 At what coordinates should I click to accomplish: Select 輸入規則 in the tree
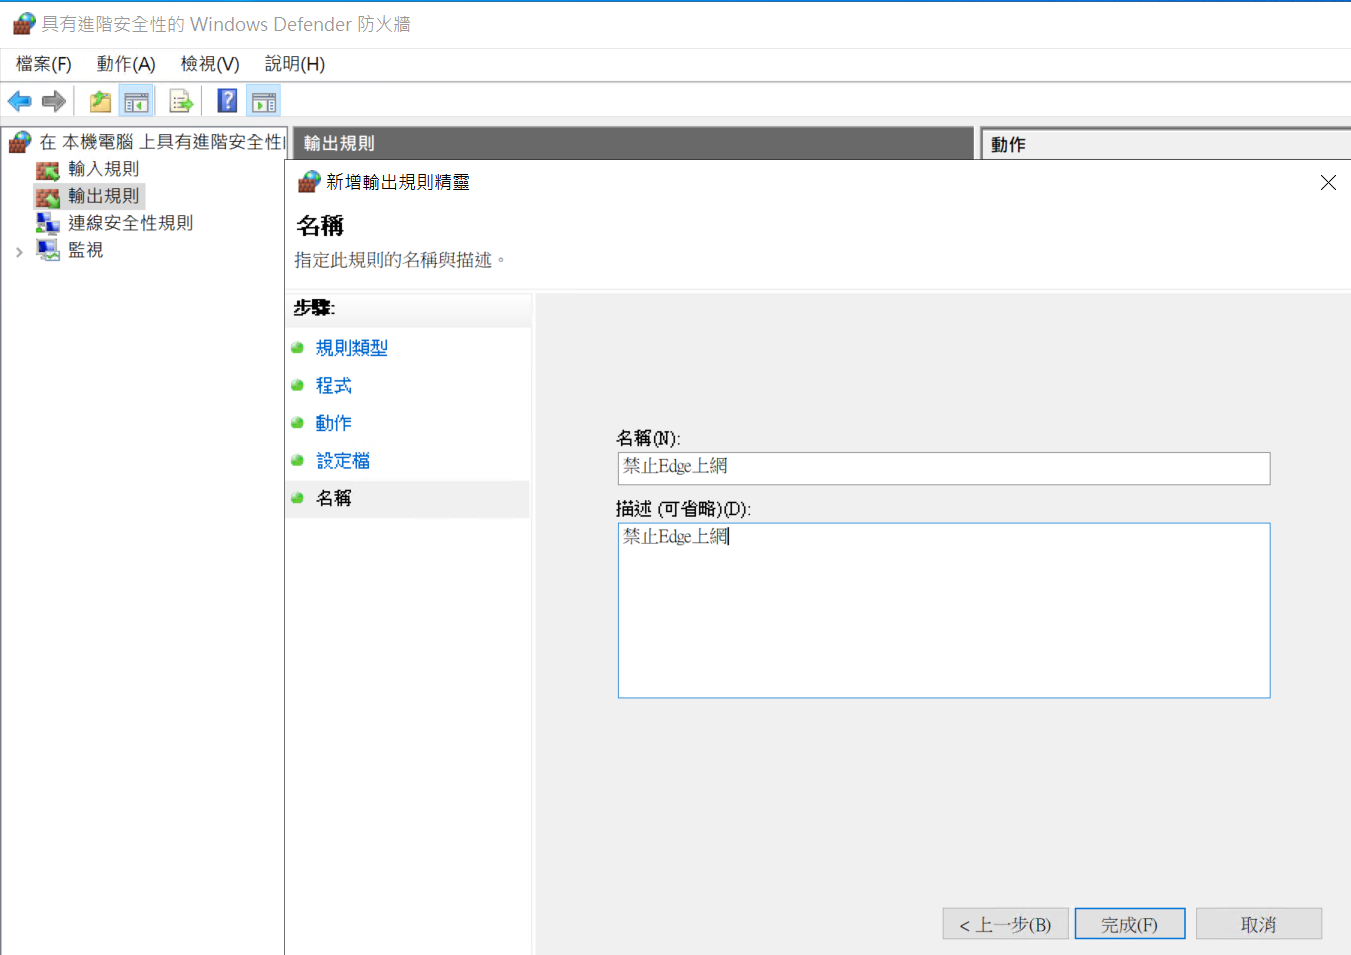(103, 169)
